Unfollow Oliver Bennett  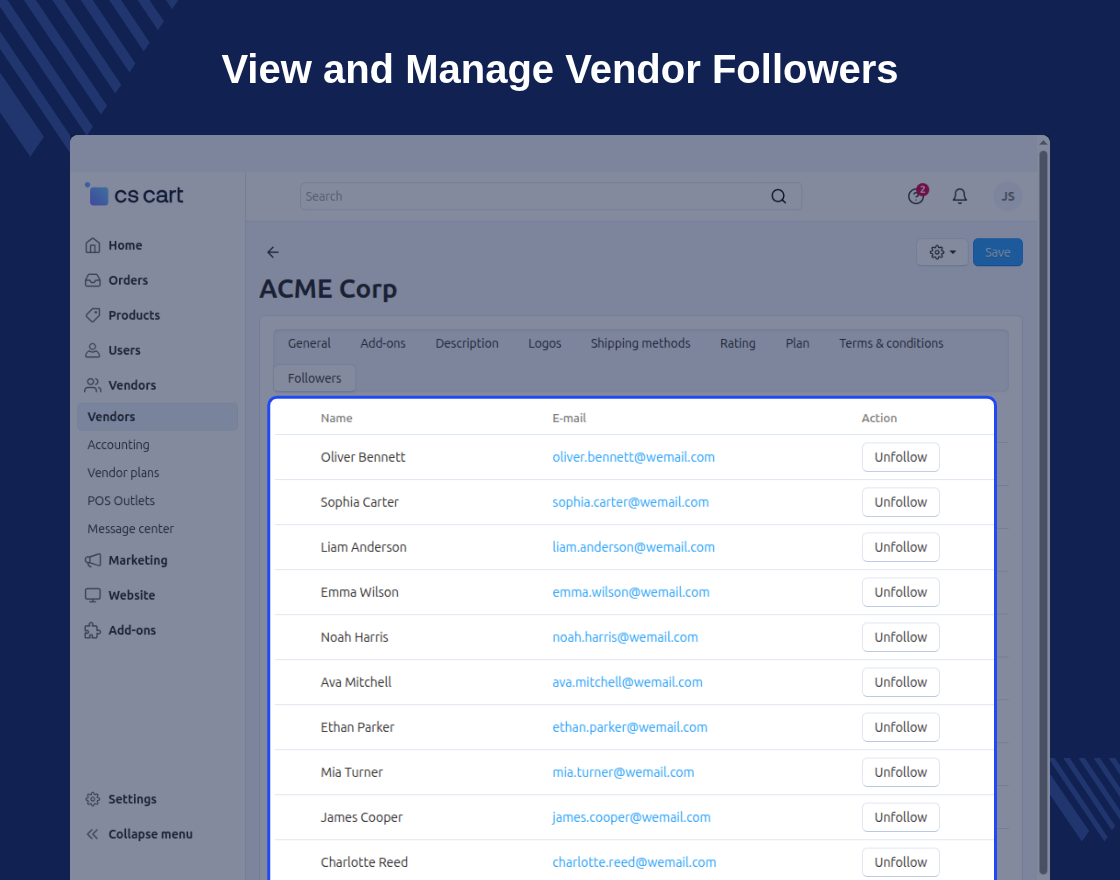(x=900, y=457)
